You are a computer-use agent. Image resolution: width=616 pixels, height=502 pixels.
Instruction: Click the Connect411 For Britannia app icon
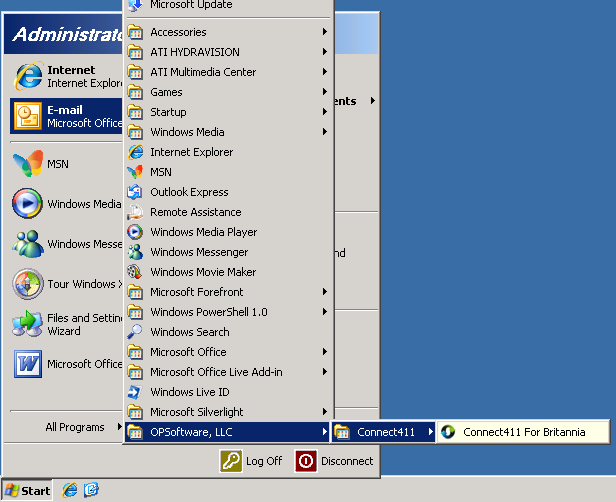tap(448, 432)
